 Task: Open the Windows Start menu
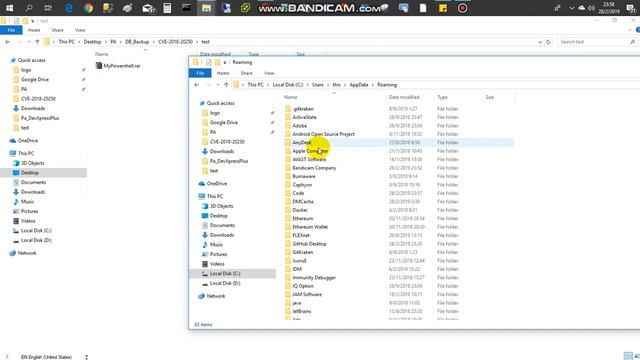coord(9,8)
